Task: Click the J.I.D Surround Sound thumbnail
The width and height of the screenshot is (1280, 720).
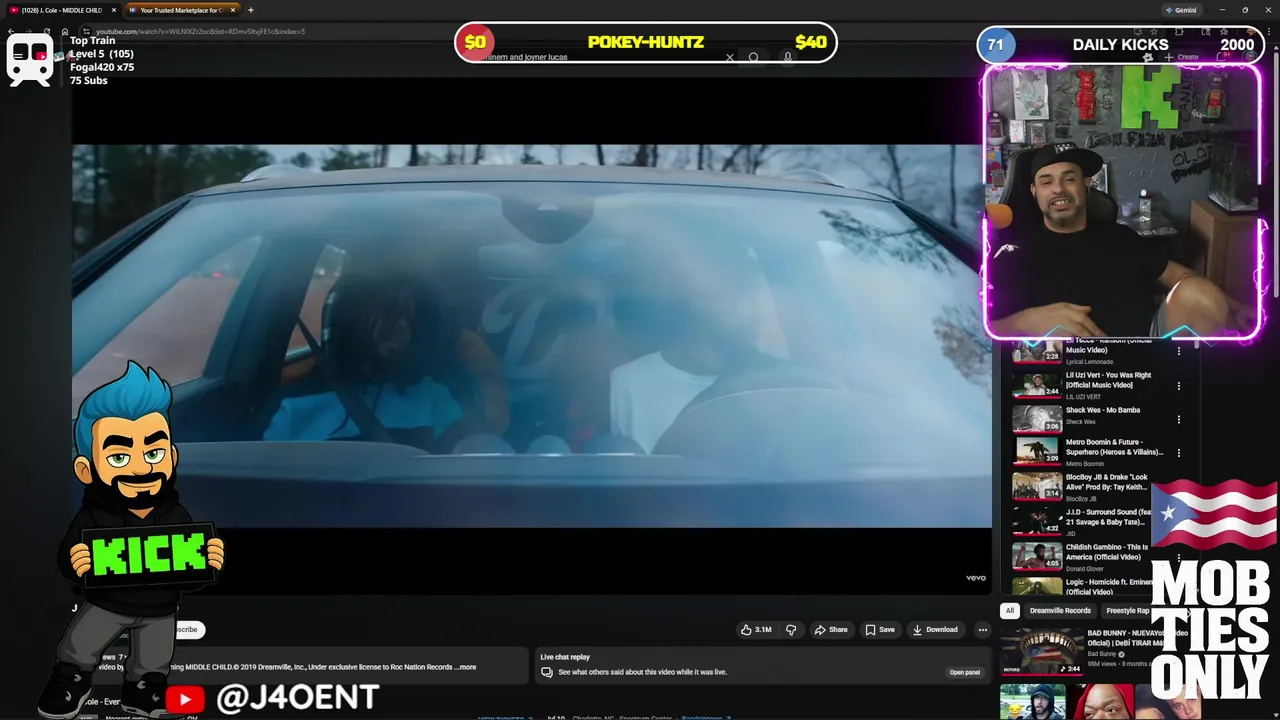Action: 1037,521
